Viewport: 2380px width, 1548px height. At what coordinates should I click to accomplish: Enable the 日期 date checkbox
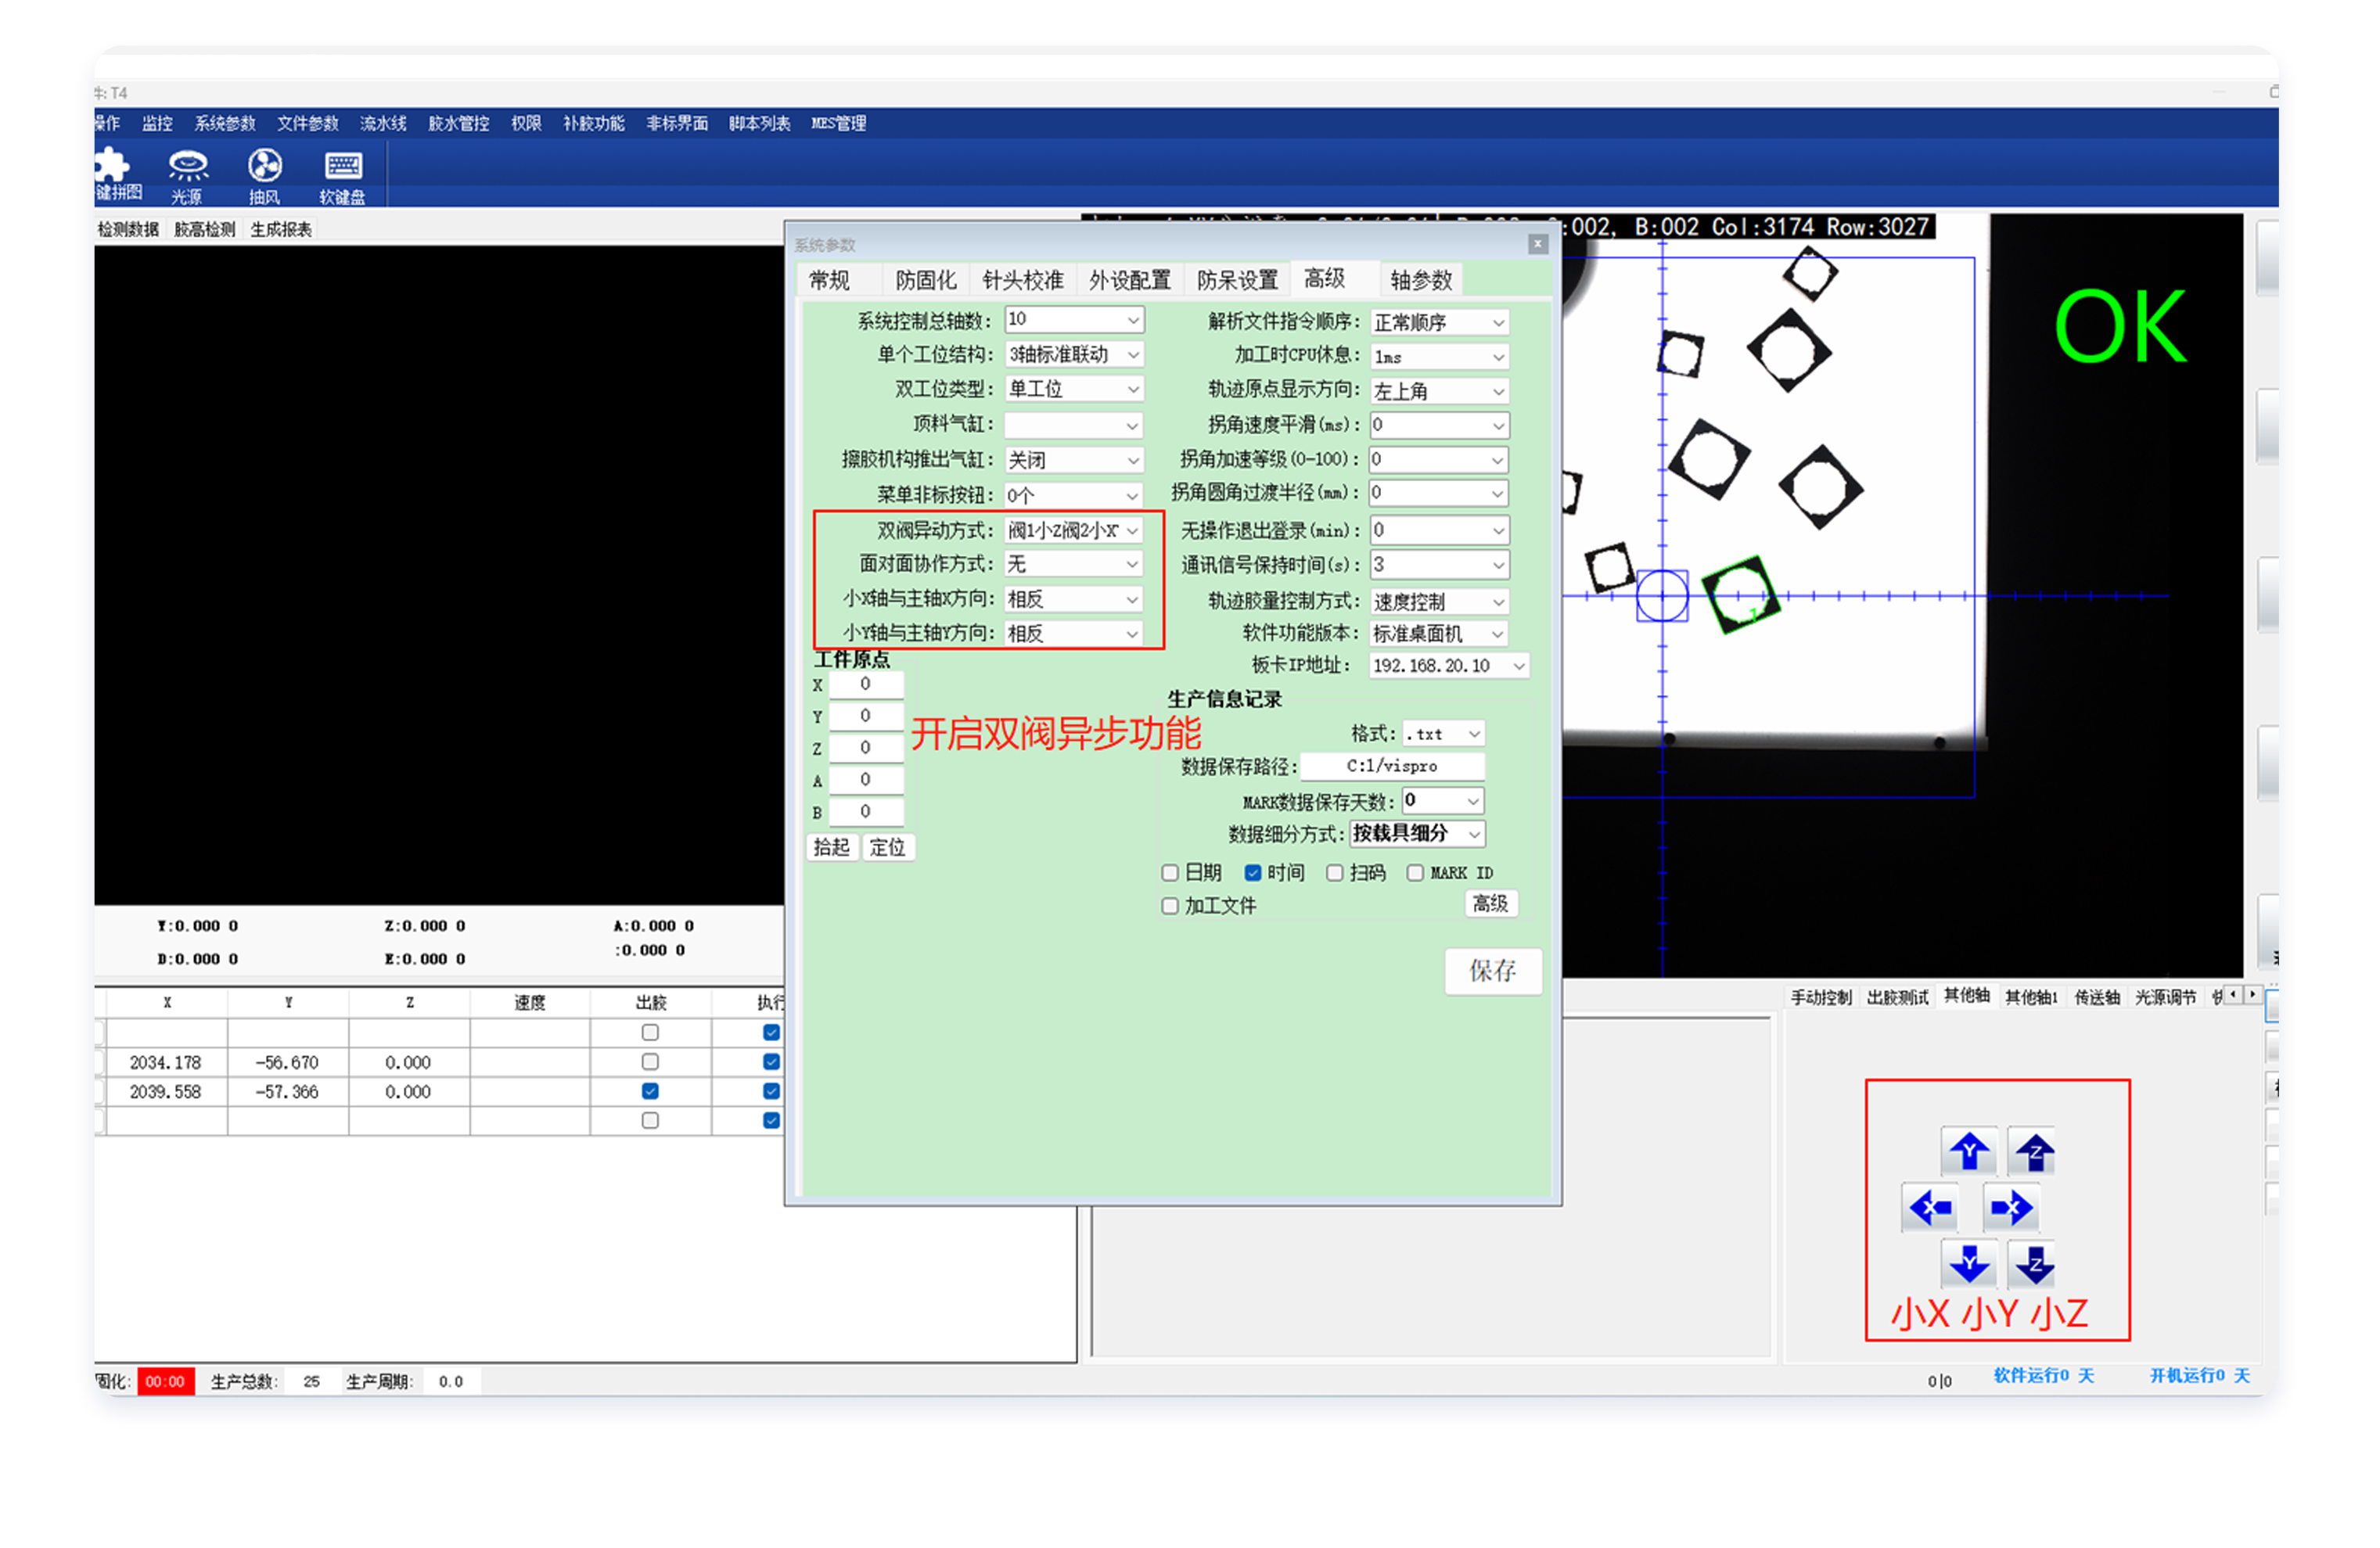[1170, 873]
